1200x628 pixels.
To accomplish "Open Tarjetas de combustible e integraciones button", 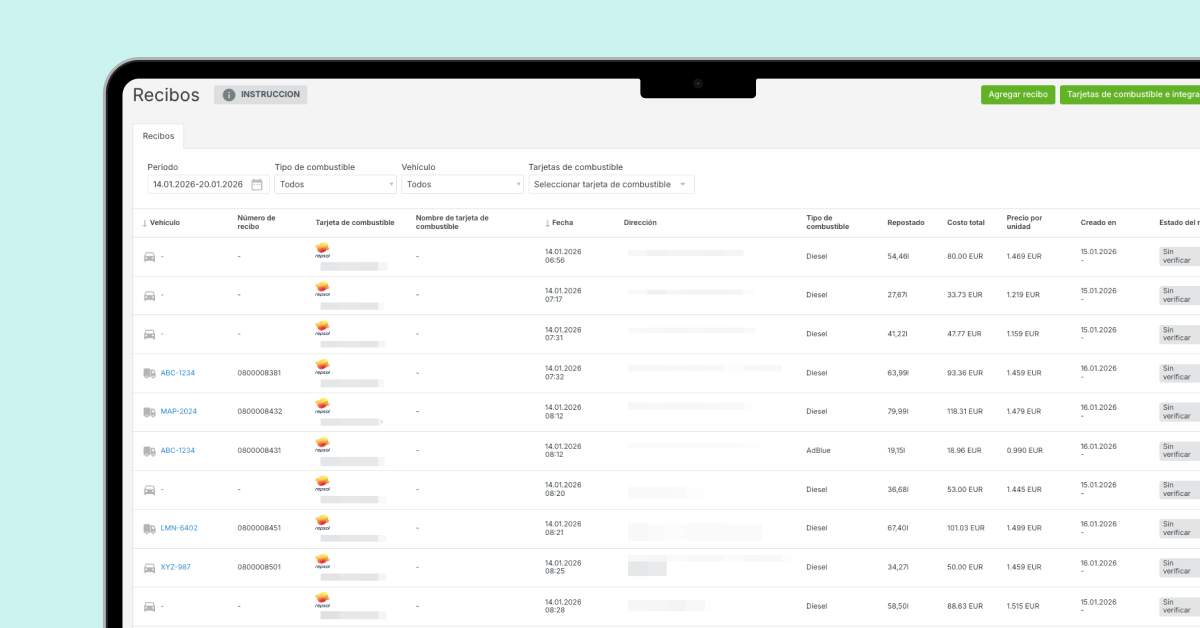I will [x=1130, y=95].
